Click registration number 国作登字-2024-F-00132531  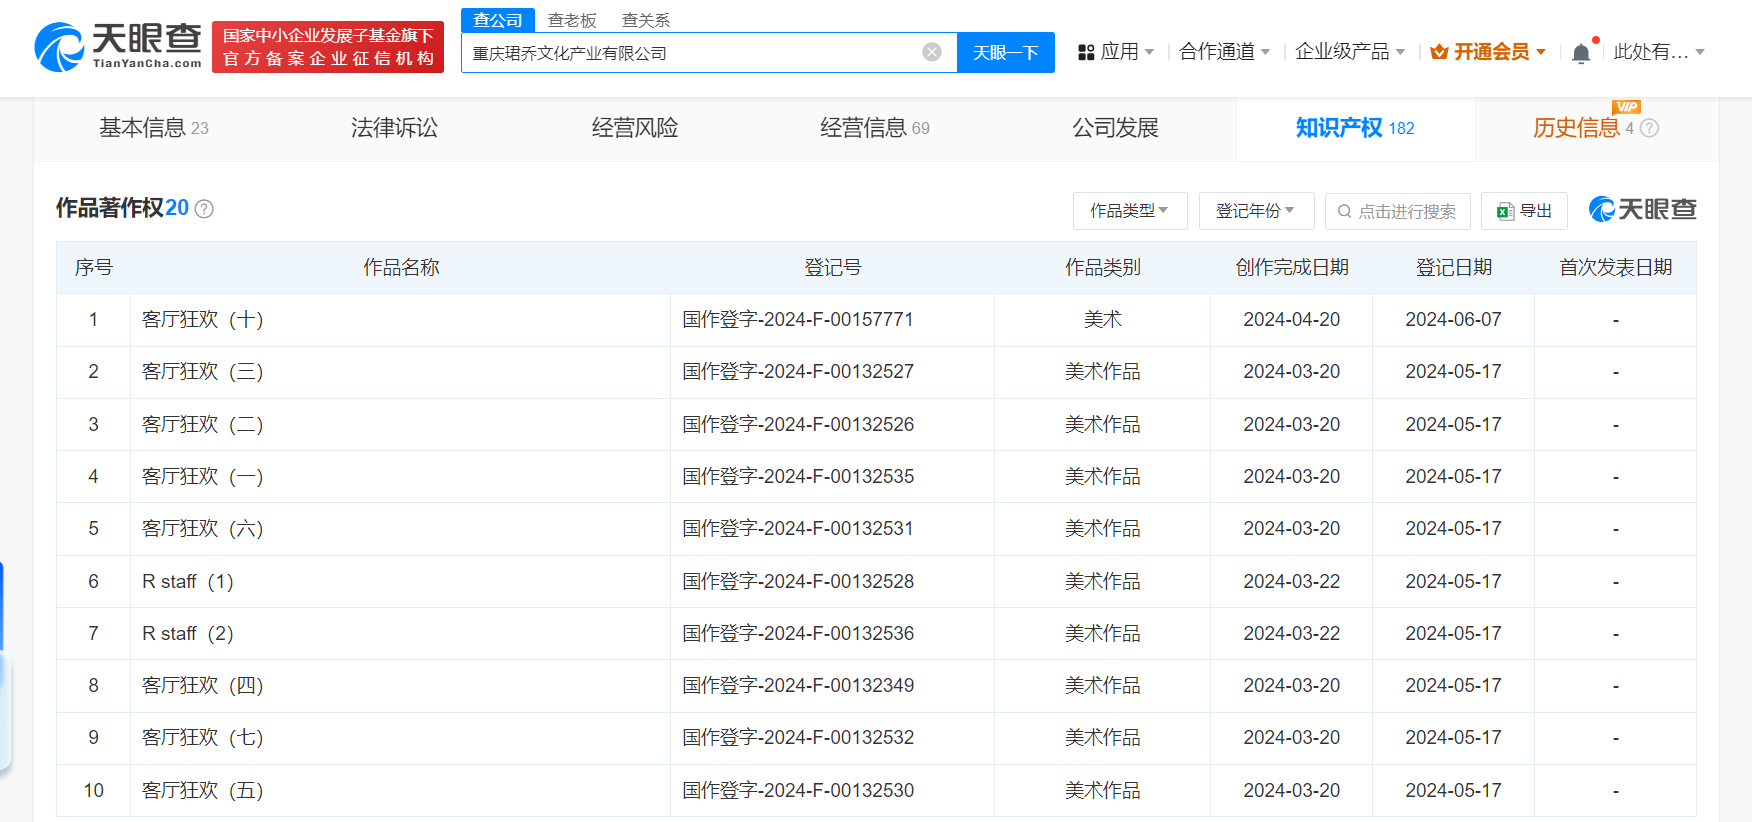[x=798, y=528]
